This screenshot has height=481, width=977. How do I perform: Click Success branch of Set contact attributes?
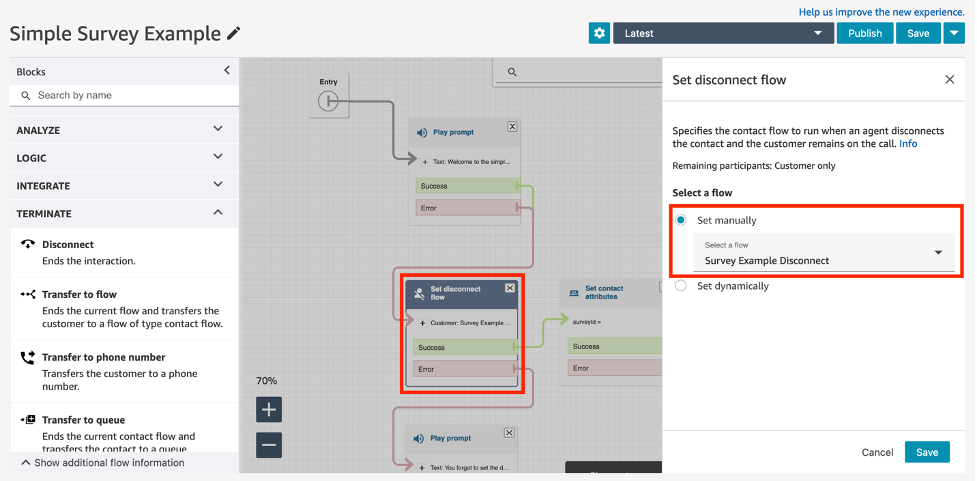(614, 346)
